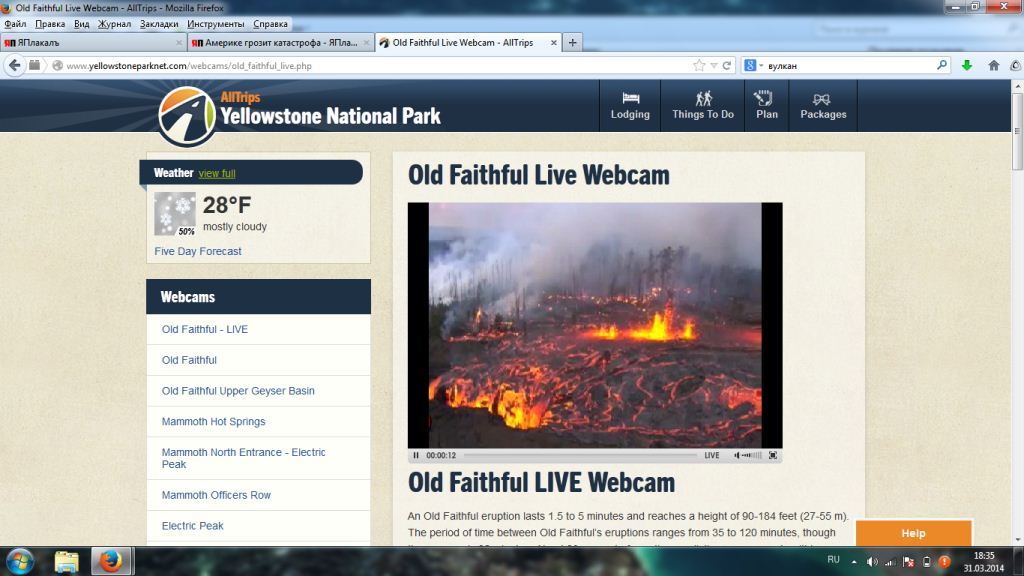Click the search box containing вулкан
The width and height of the screenshot is (1024, 576).
[849, 65]
